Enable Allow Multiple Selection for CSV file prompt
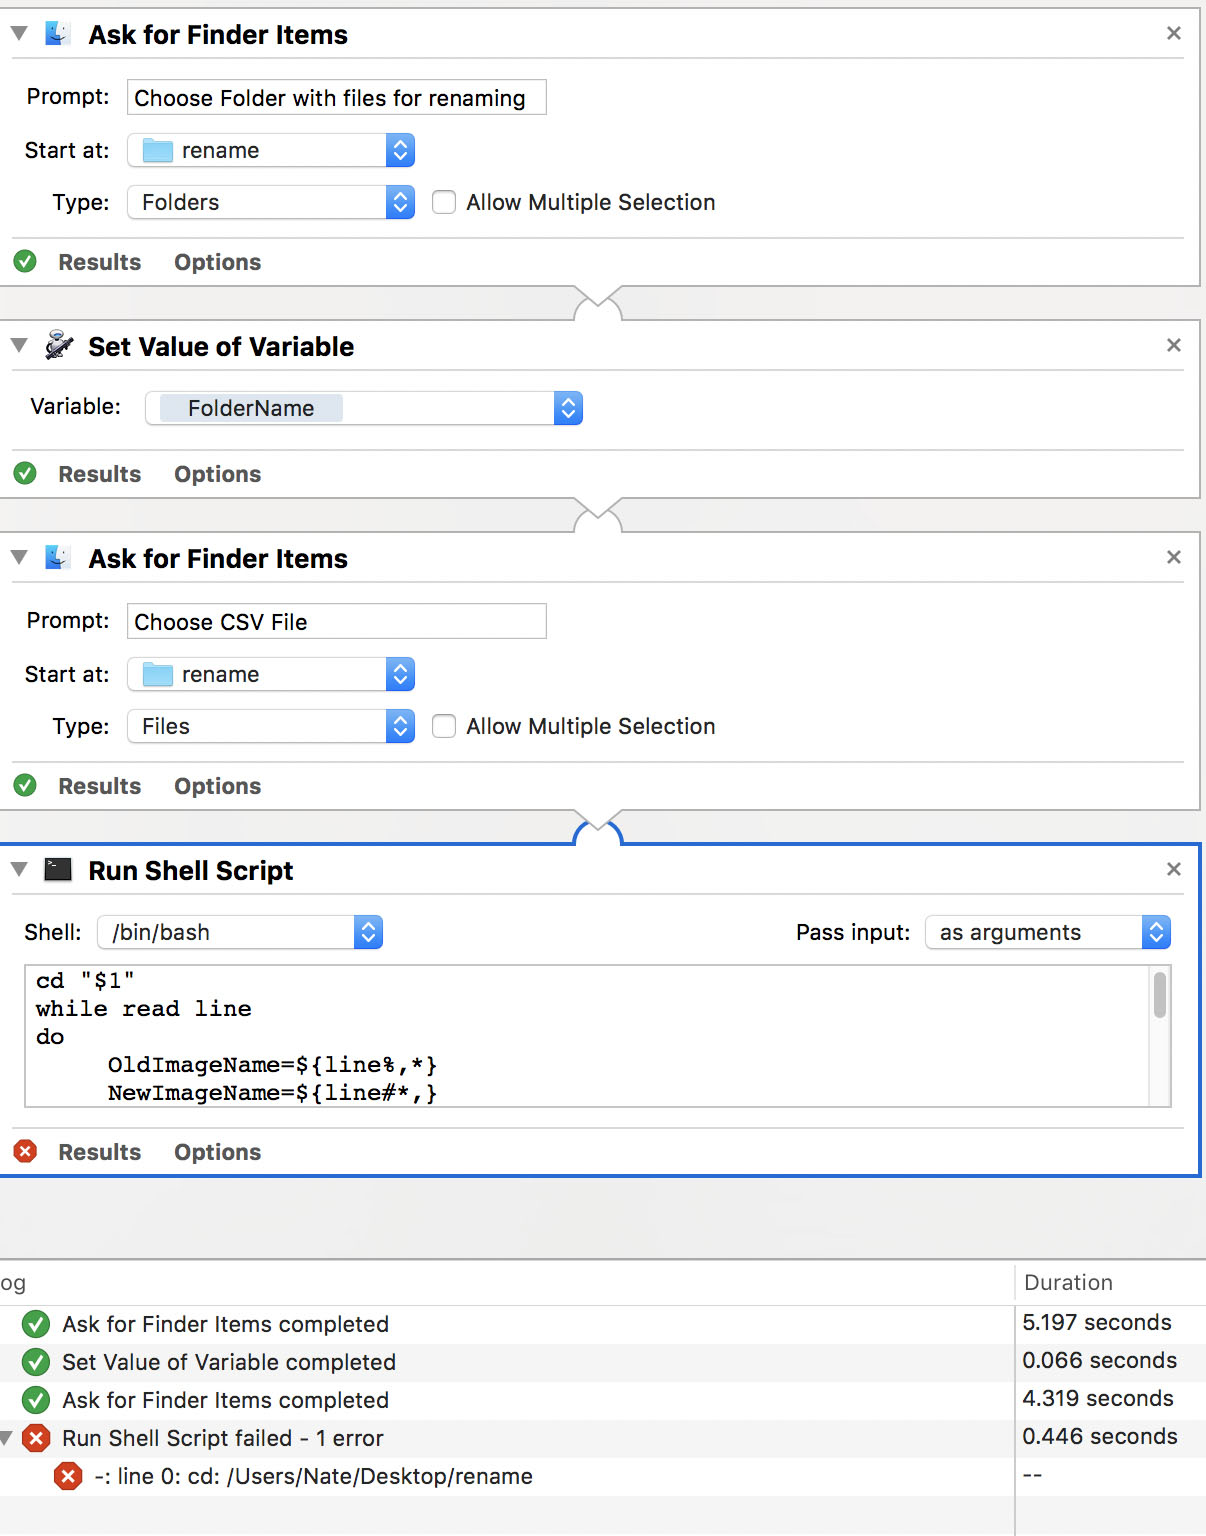This screenshot has height=1536, width=1206. coord(444,726)
